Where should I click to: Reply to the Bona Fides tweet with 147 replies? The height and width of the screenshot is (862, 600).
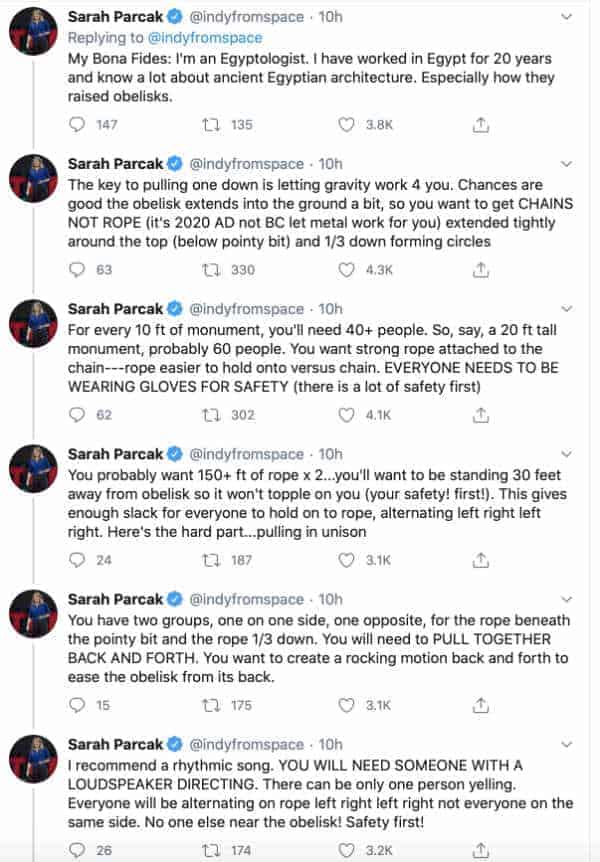[x=77, y=125]
